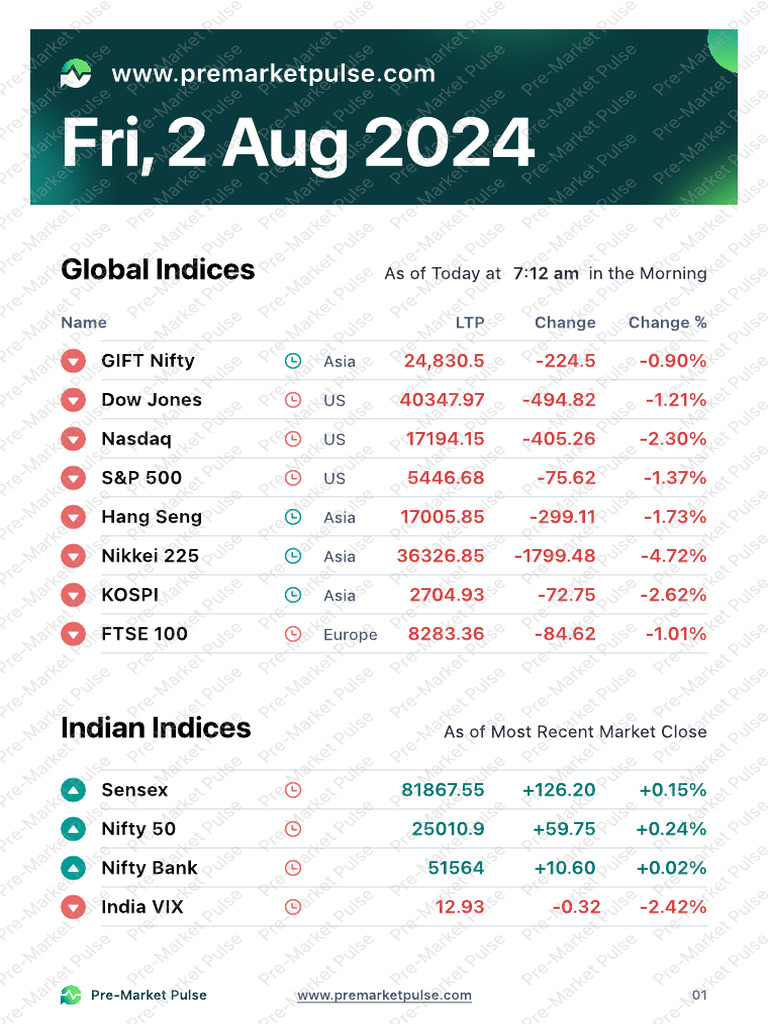Select the Hang Seng LTP value 17005.85

442,517
